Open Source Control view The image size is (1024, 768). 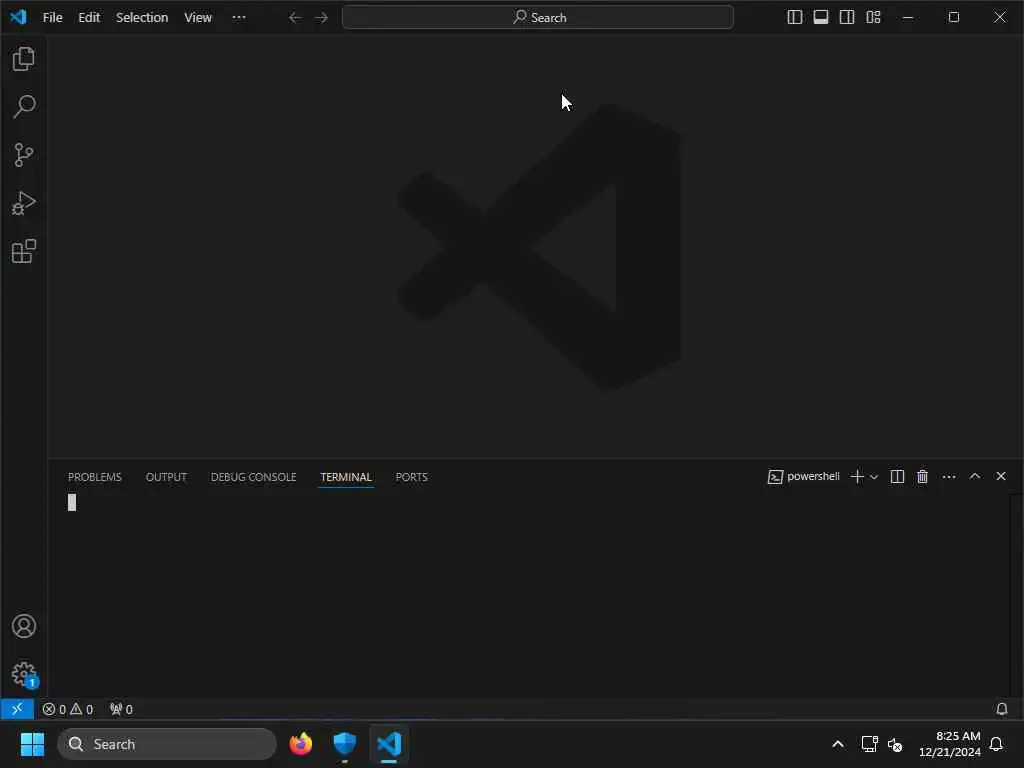[24, 155]
